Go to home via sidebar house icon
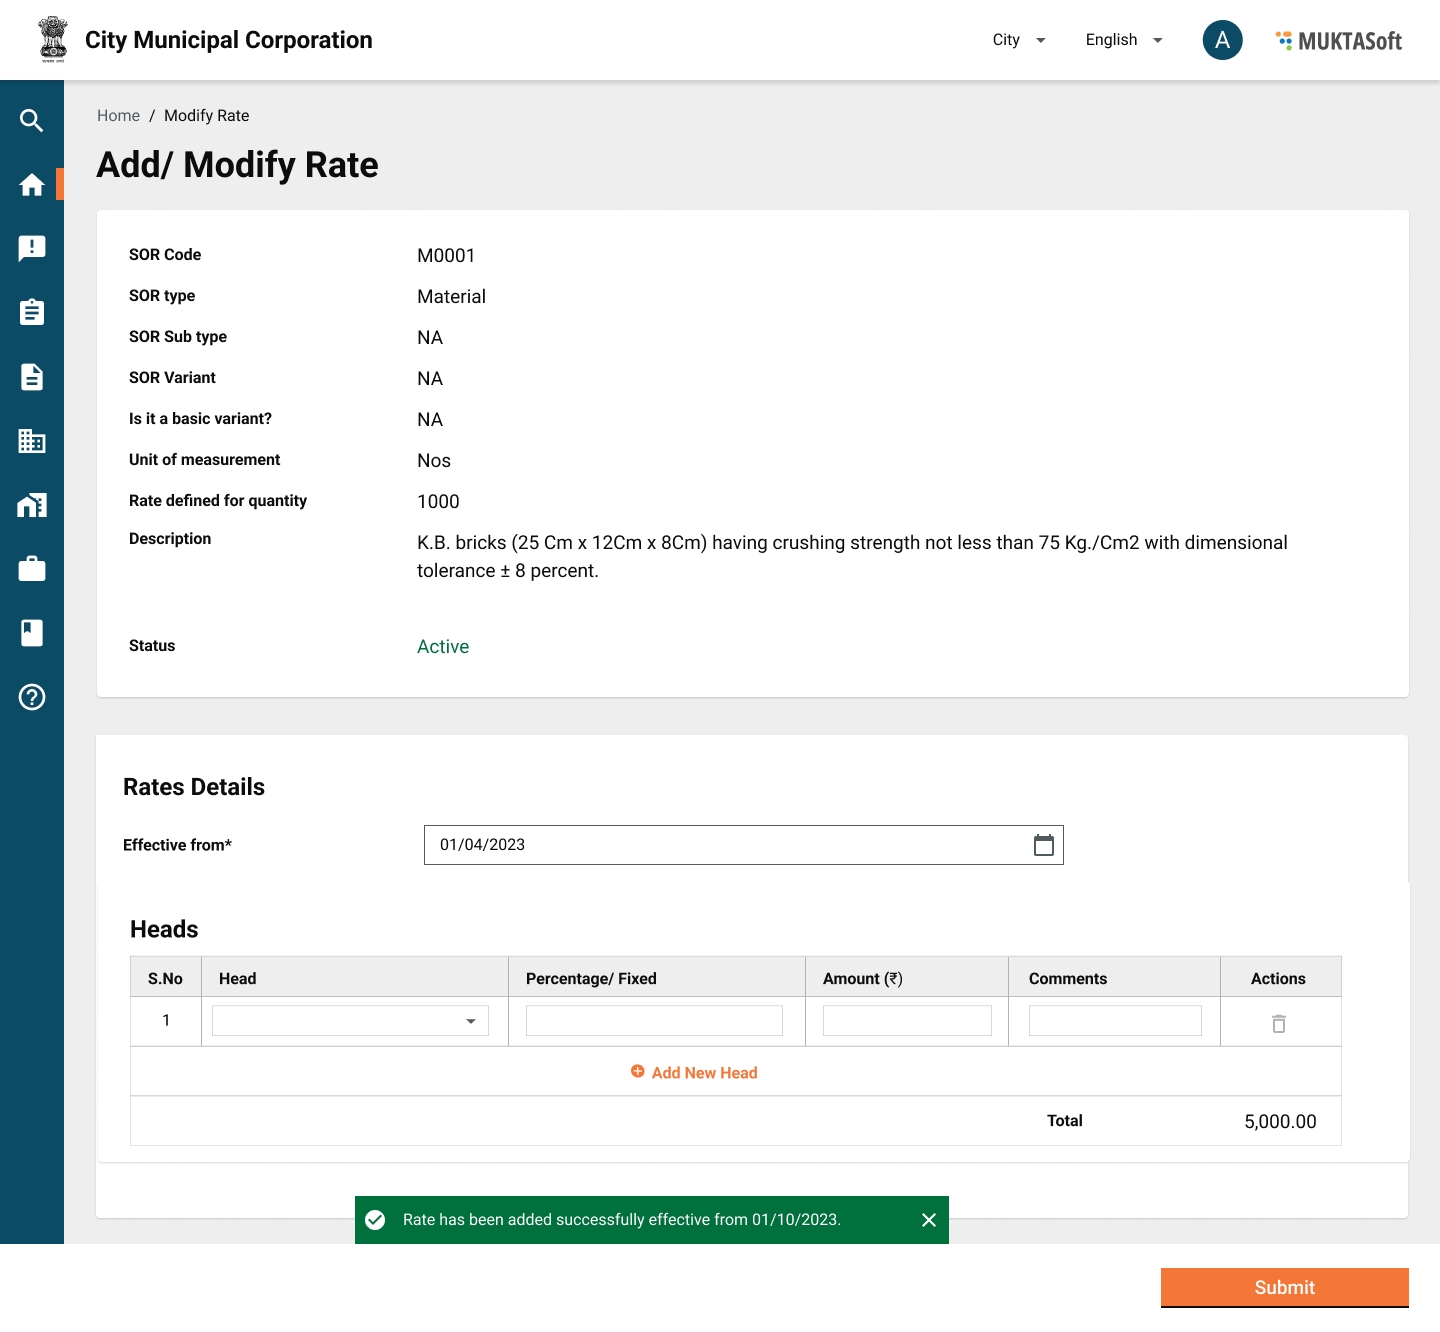 click(x=32, y=185)
